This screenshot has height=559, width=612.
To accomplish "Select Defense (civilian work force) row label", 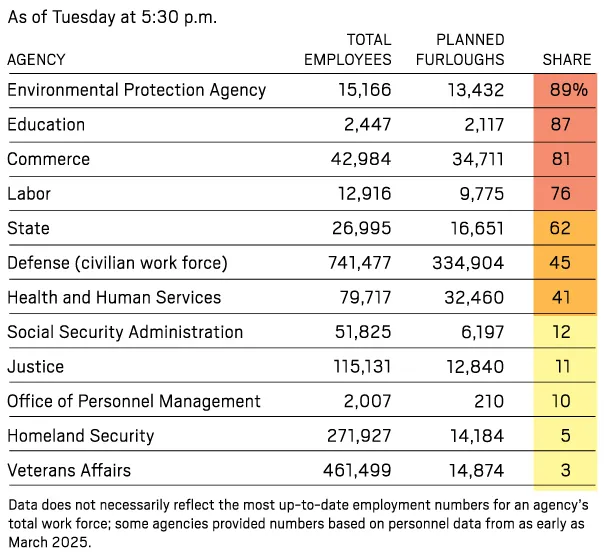I will pyautogui.click(x=118, y=263).
